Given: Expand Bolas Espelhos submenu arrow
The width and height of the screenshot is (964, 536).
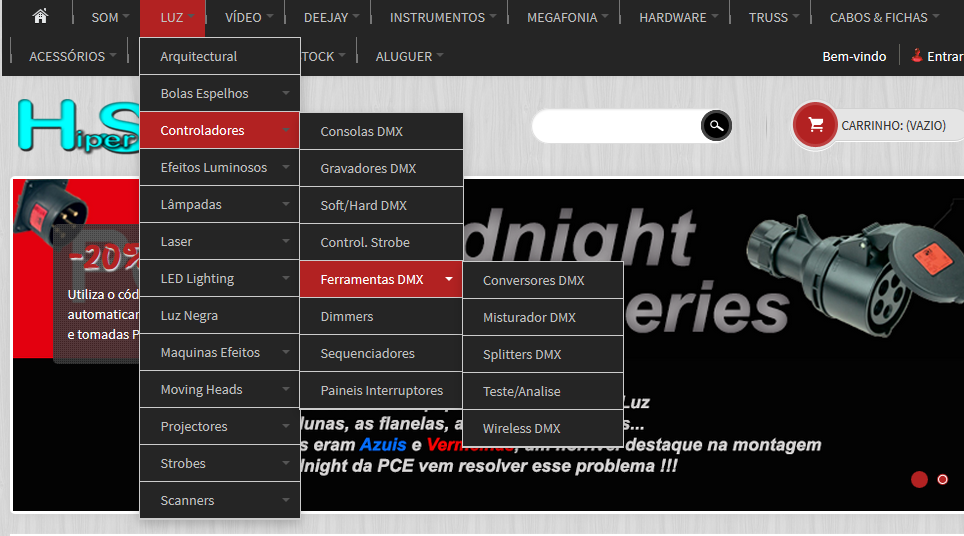Looking at the screenshot, I should coord(286,93).
